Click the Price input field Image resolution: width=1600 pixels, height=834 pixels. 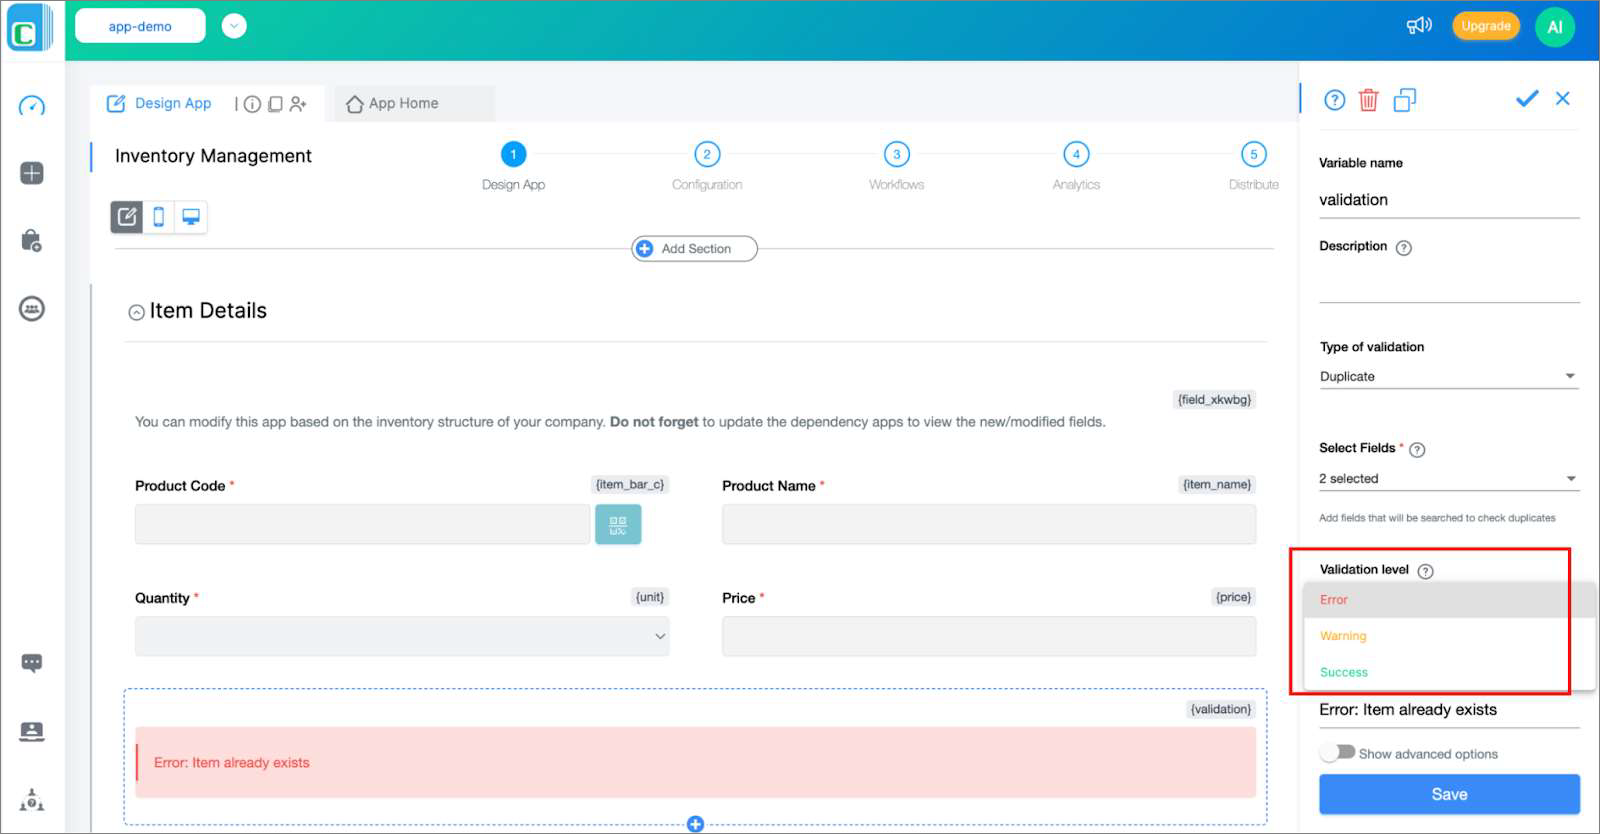pos(989,636)
